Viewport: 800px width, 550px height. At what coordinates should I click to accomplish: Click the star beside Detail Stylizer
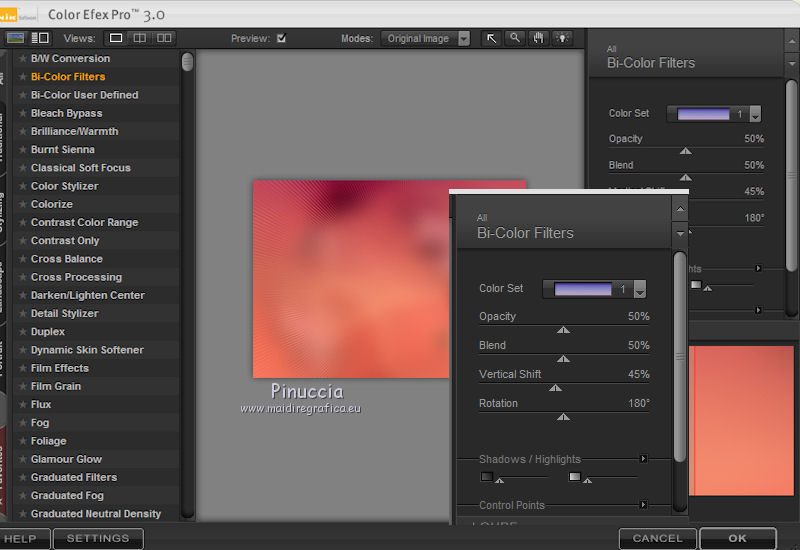pyautogui.click(x=22, y=313)
